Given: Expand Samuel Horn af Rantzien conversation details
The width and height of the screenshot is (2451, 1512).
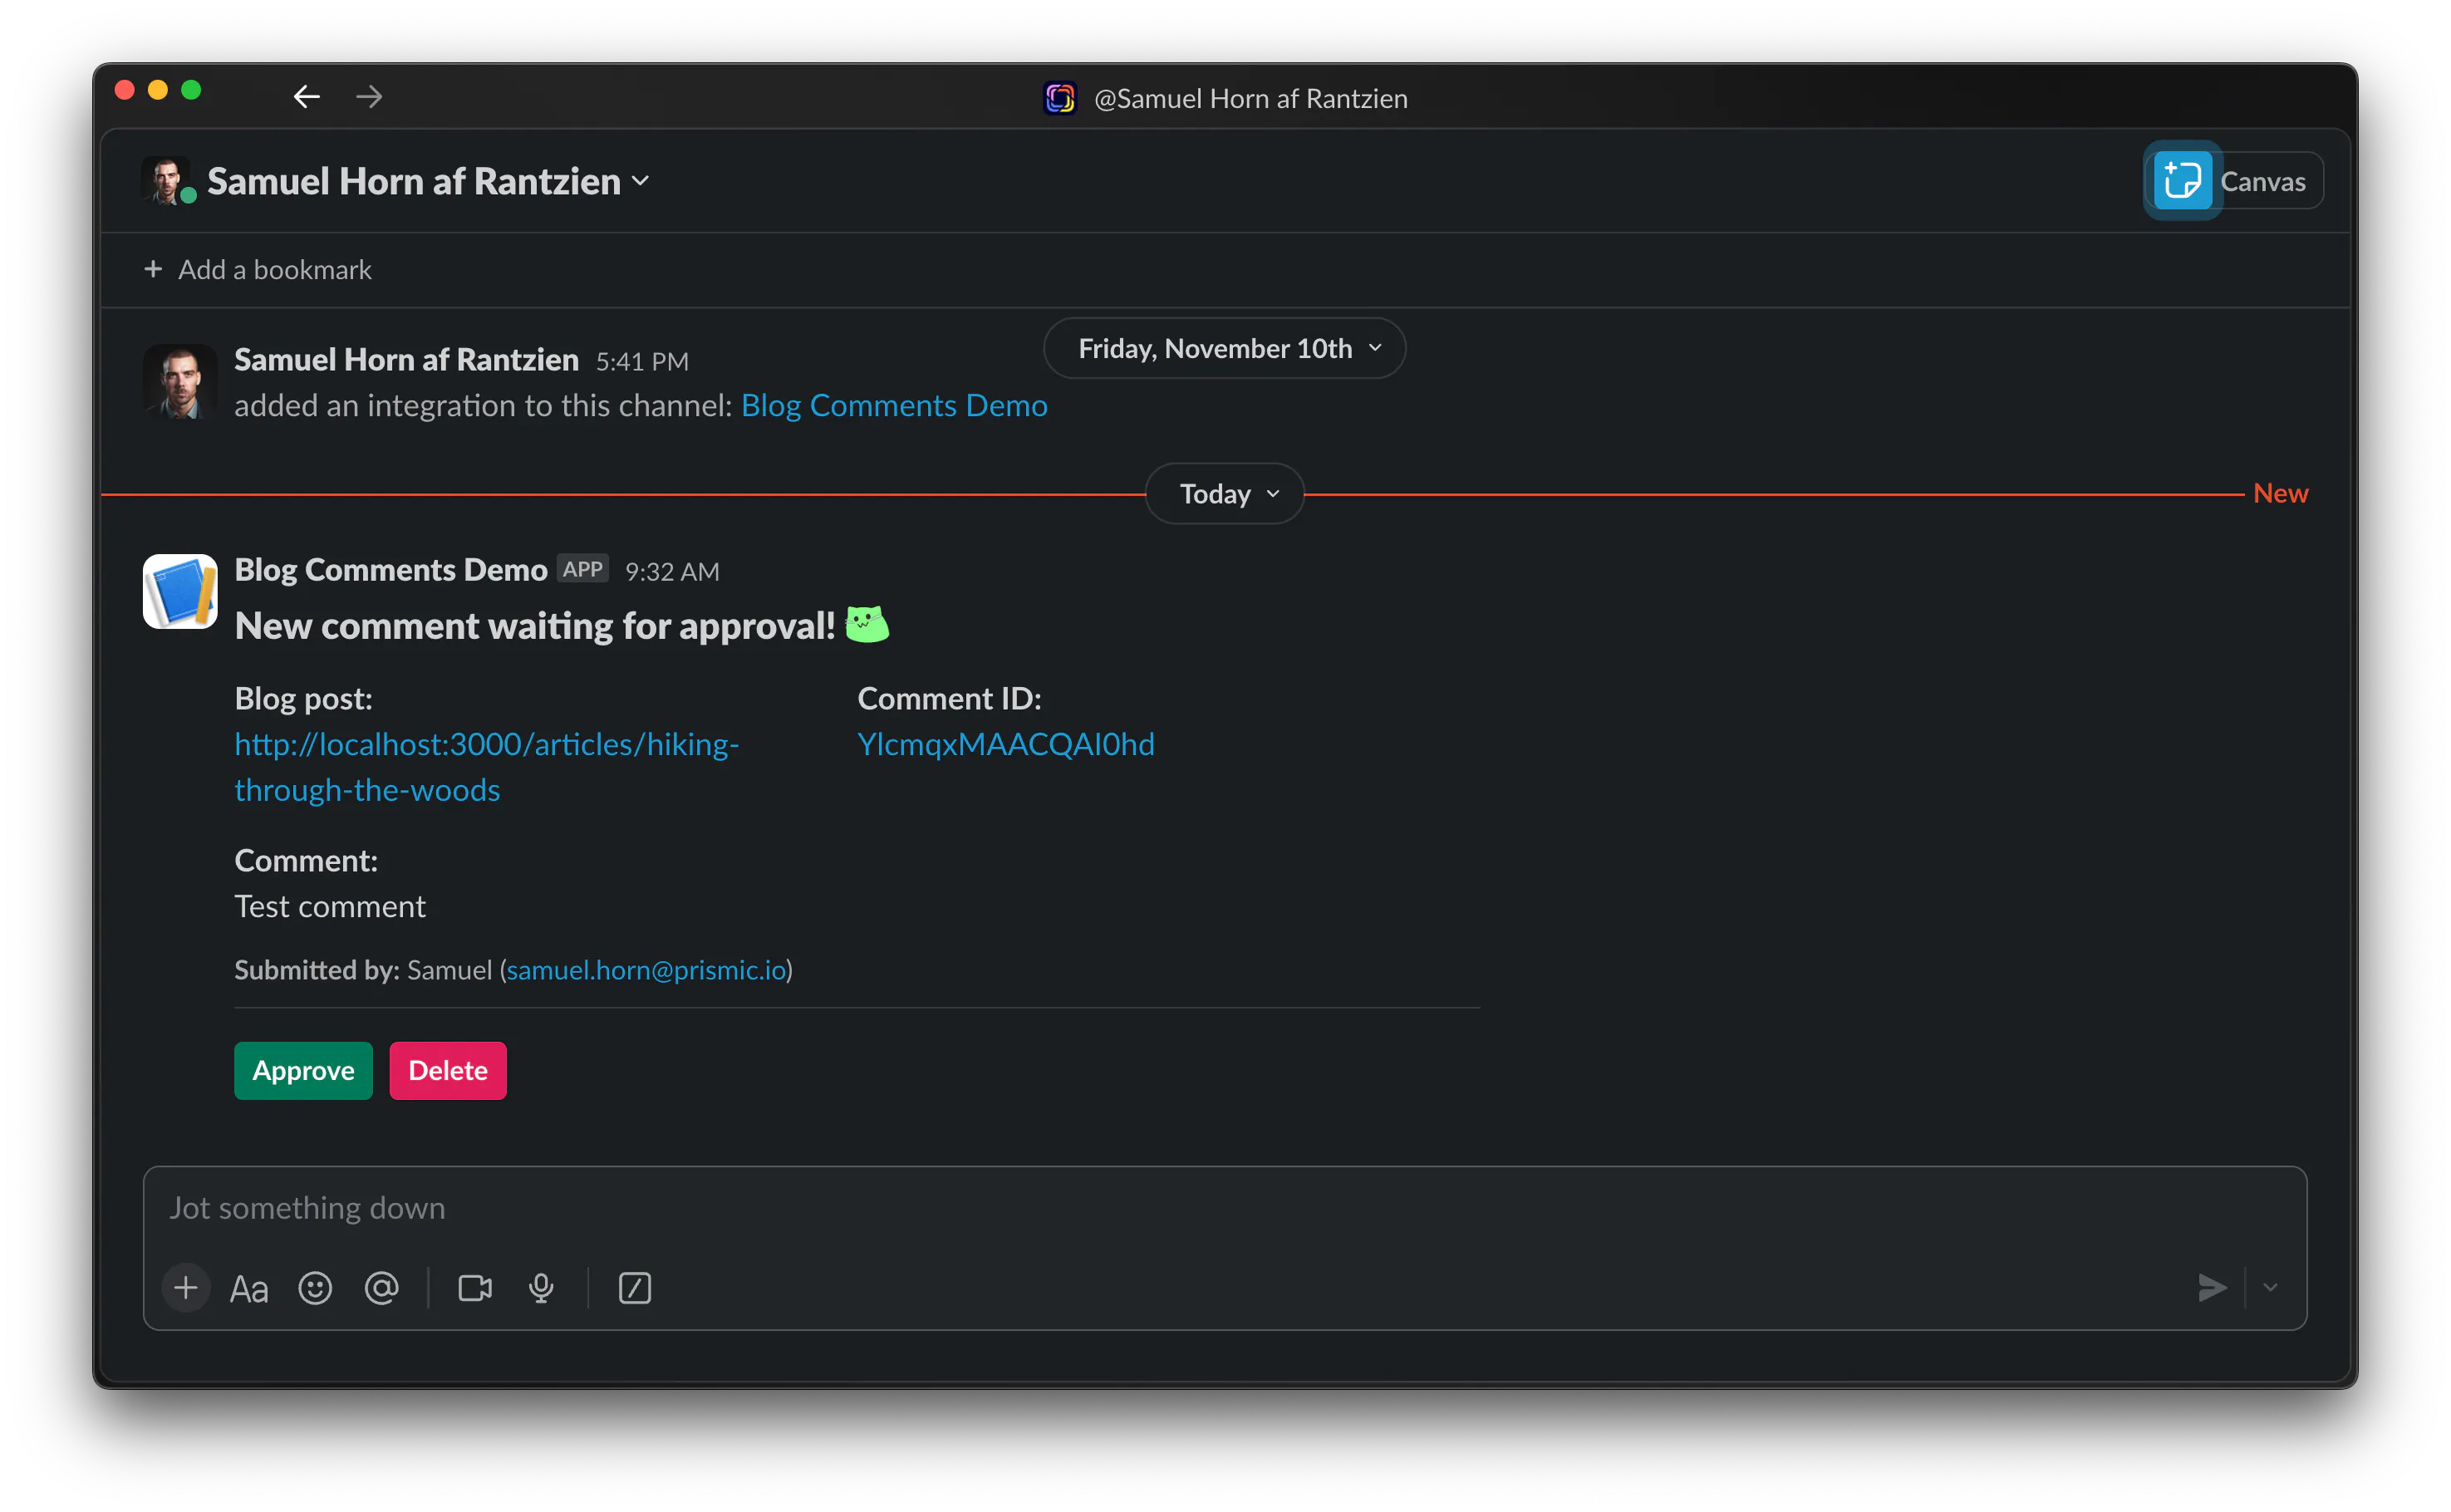Looking at the screenshot, I should [428, 181].
